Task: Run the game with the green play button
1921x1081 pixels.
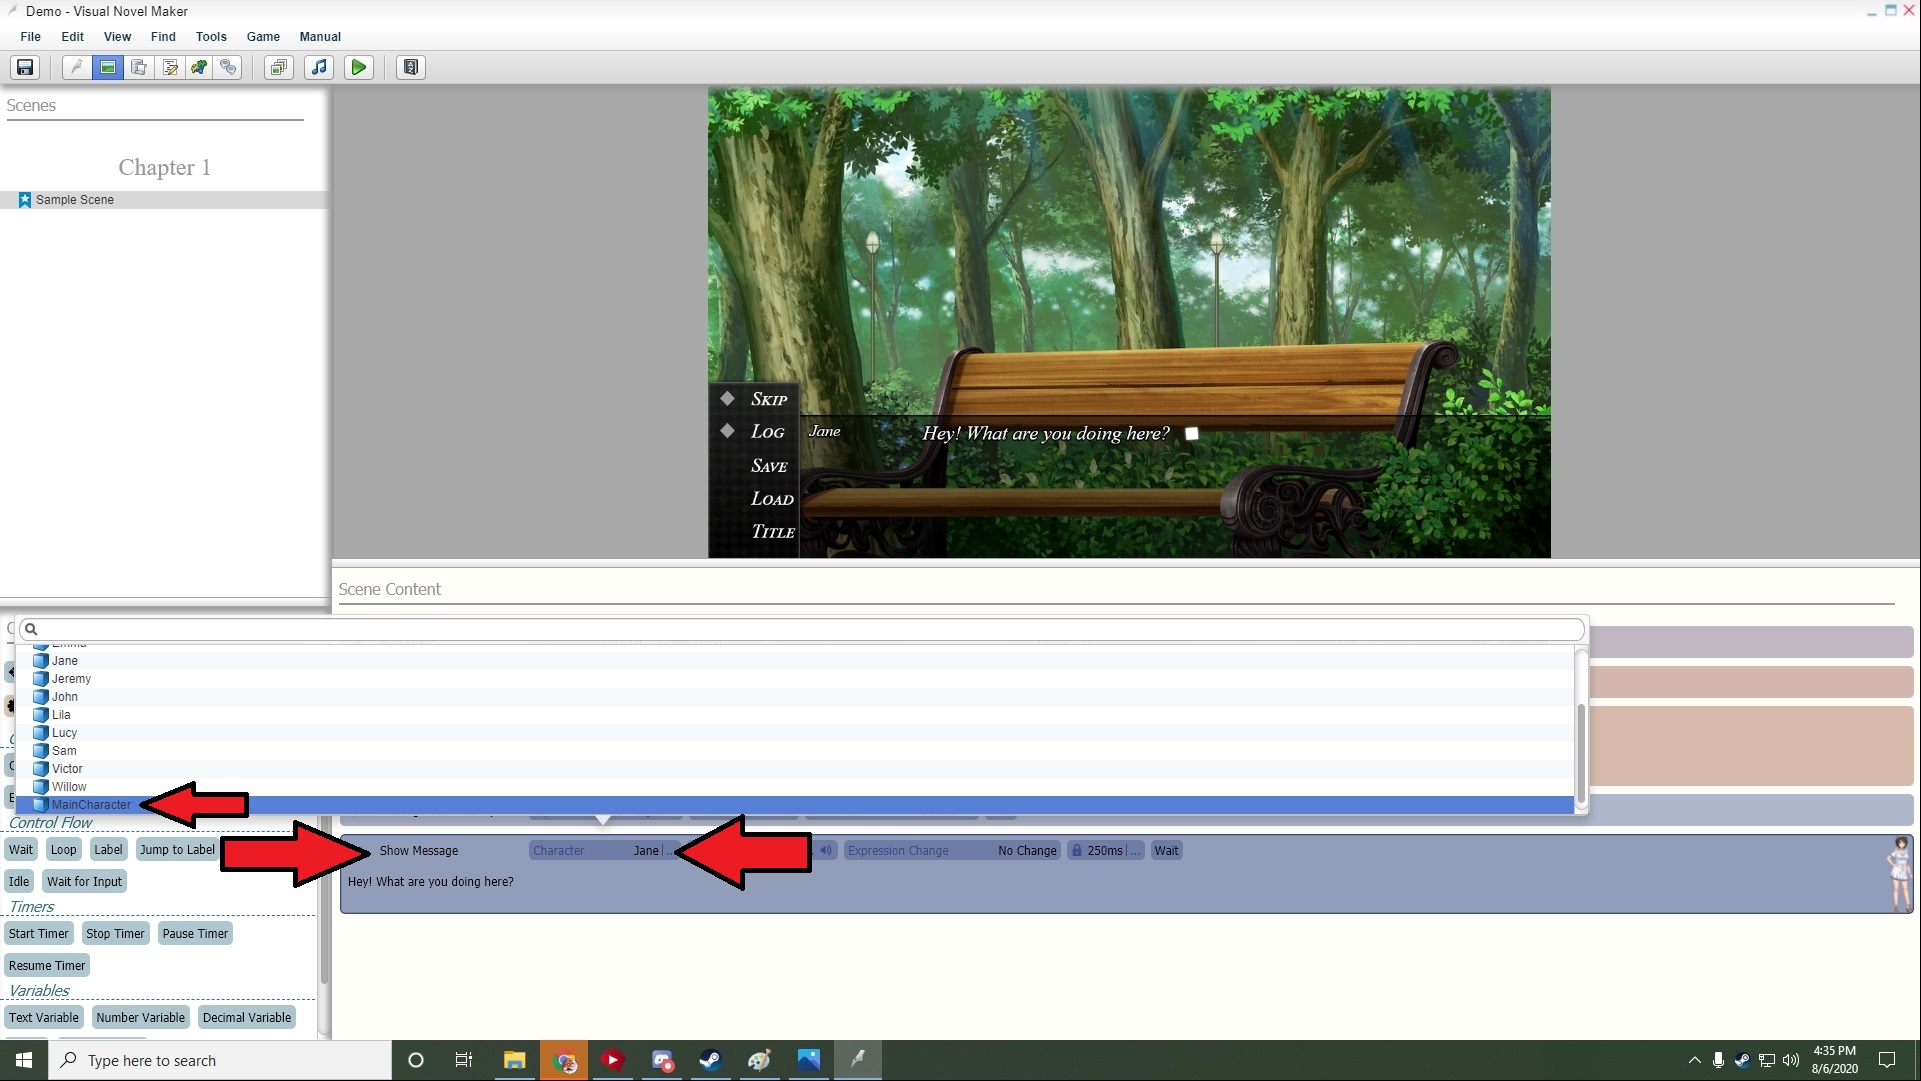Action: [358, 67]
